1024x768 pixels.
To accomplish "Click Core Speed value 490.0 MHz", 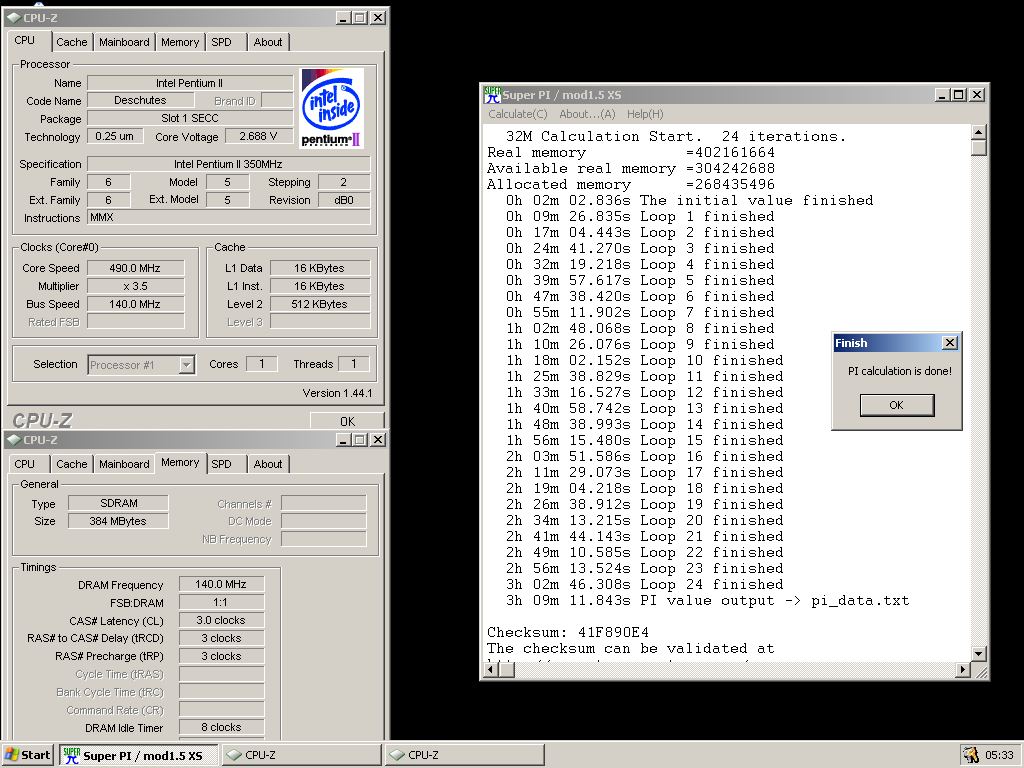I will [x=135, y=268].
